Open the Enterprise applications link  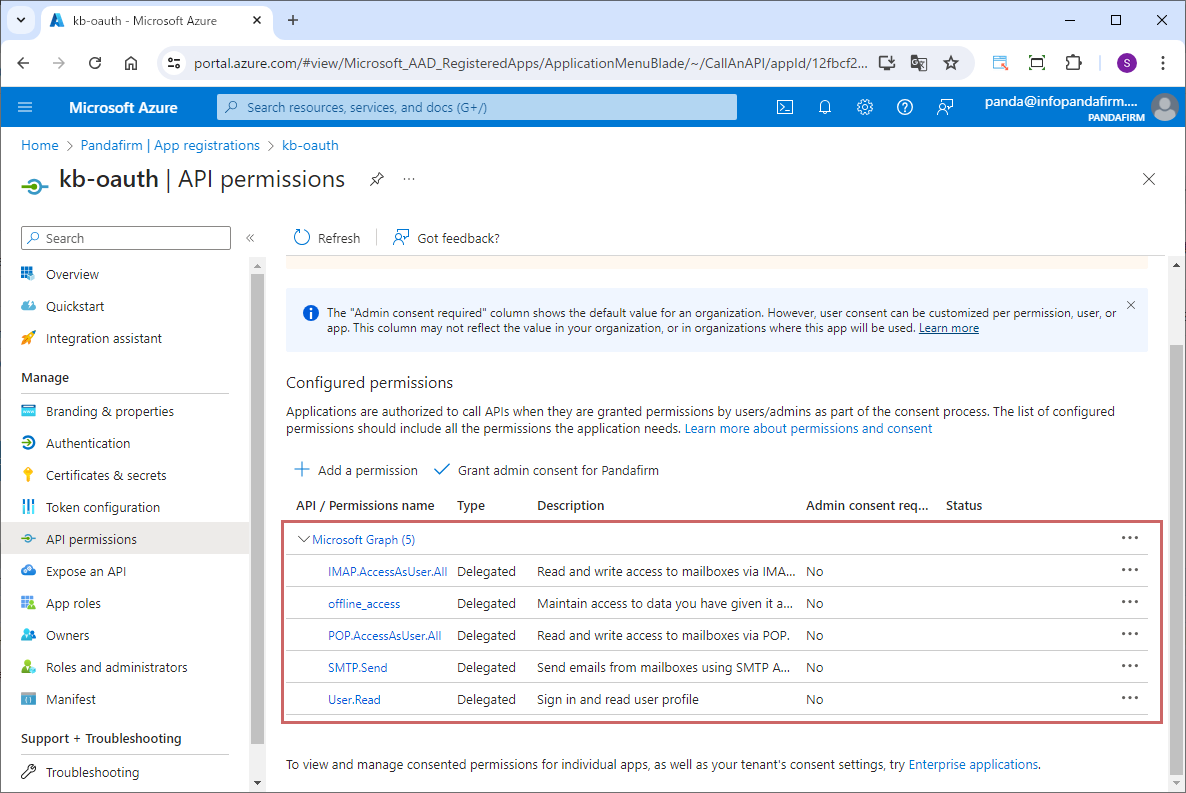tap(973, 764)
